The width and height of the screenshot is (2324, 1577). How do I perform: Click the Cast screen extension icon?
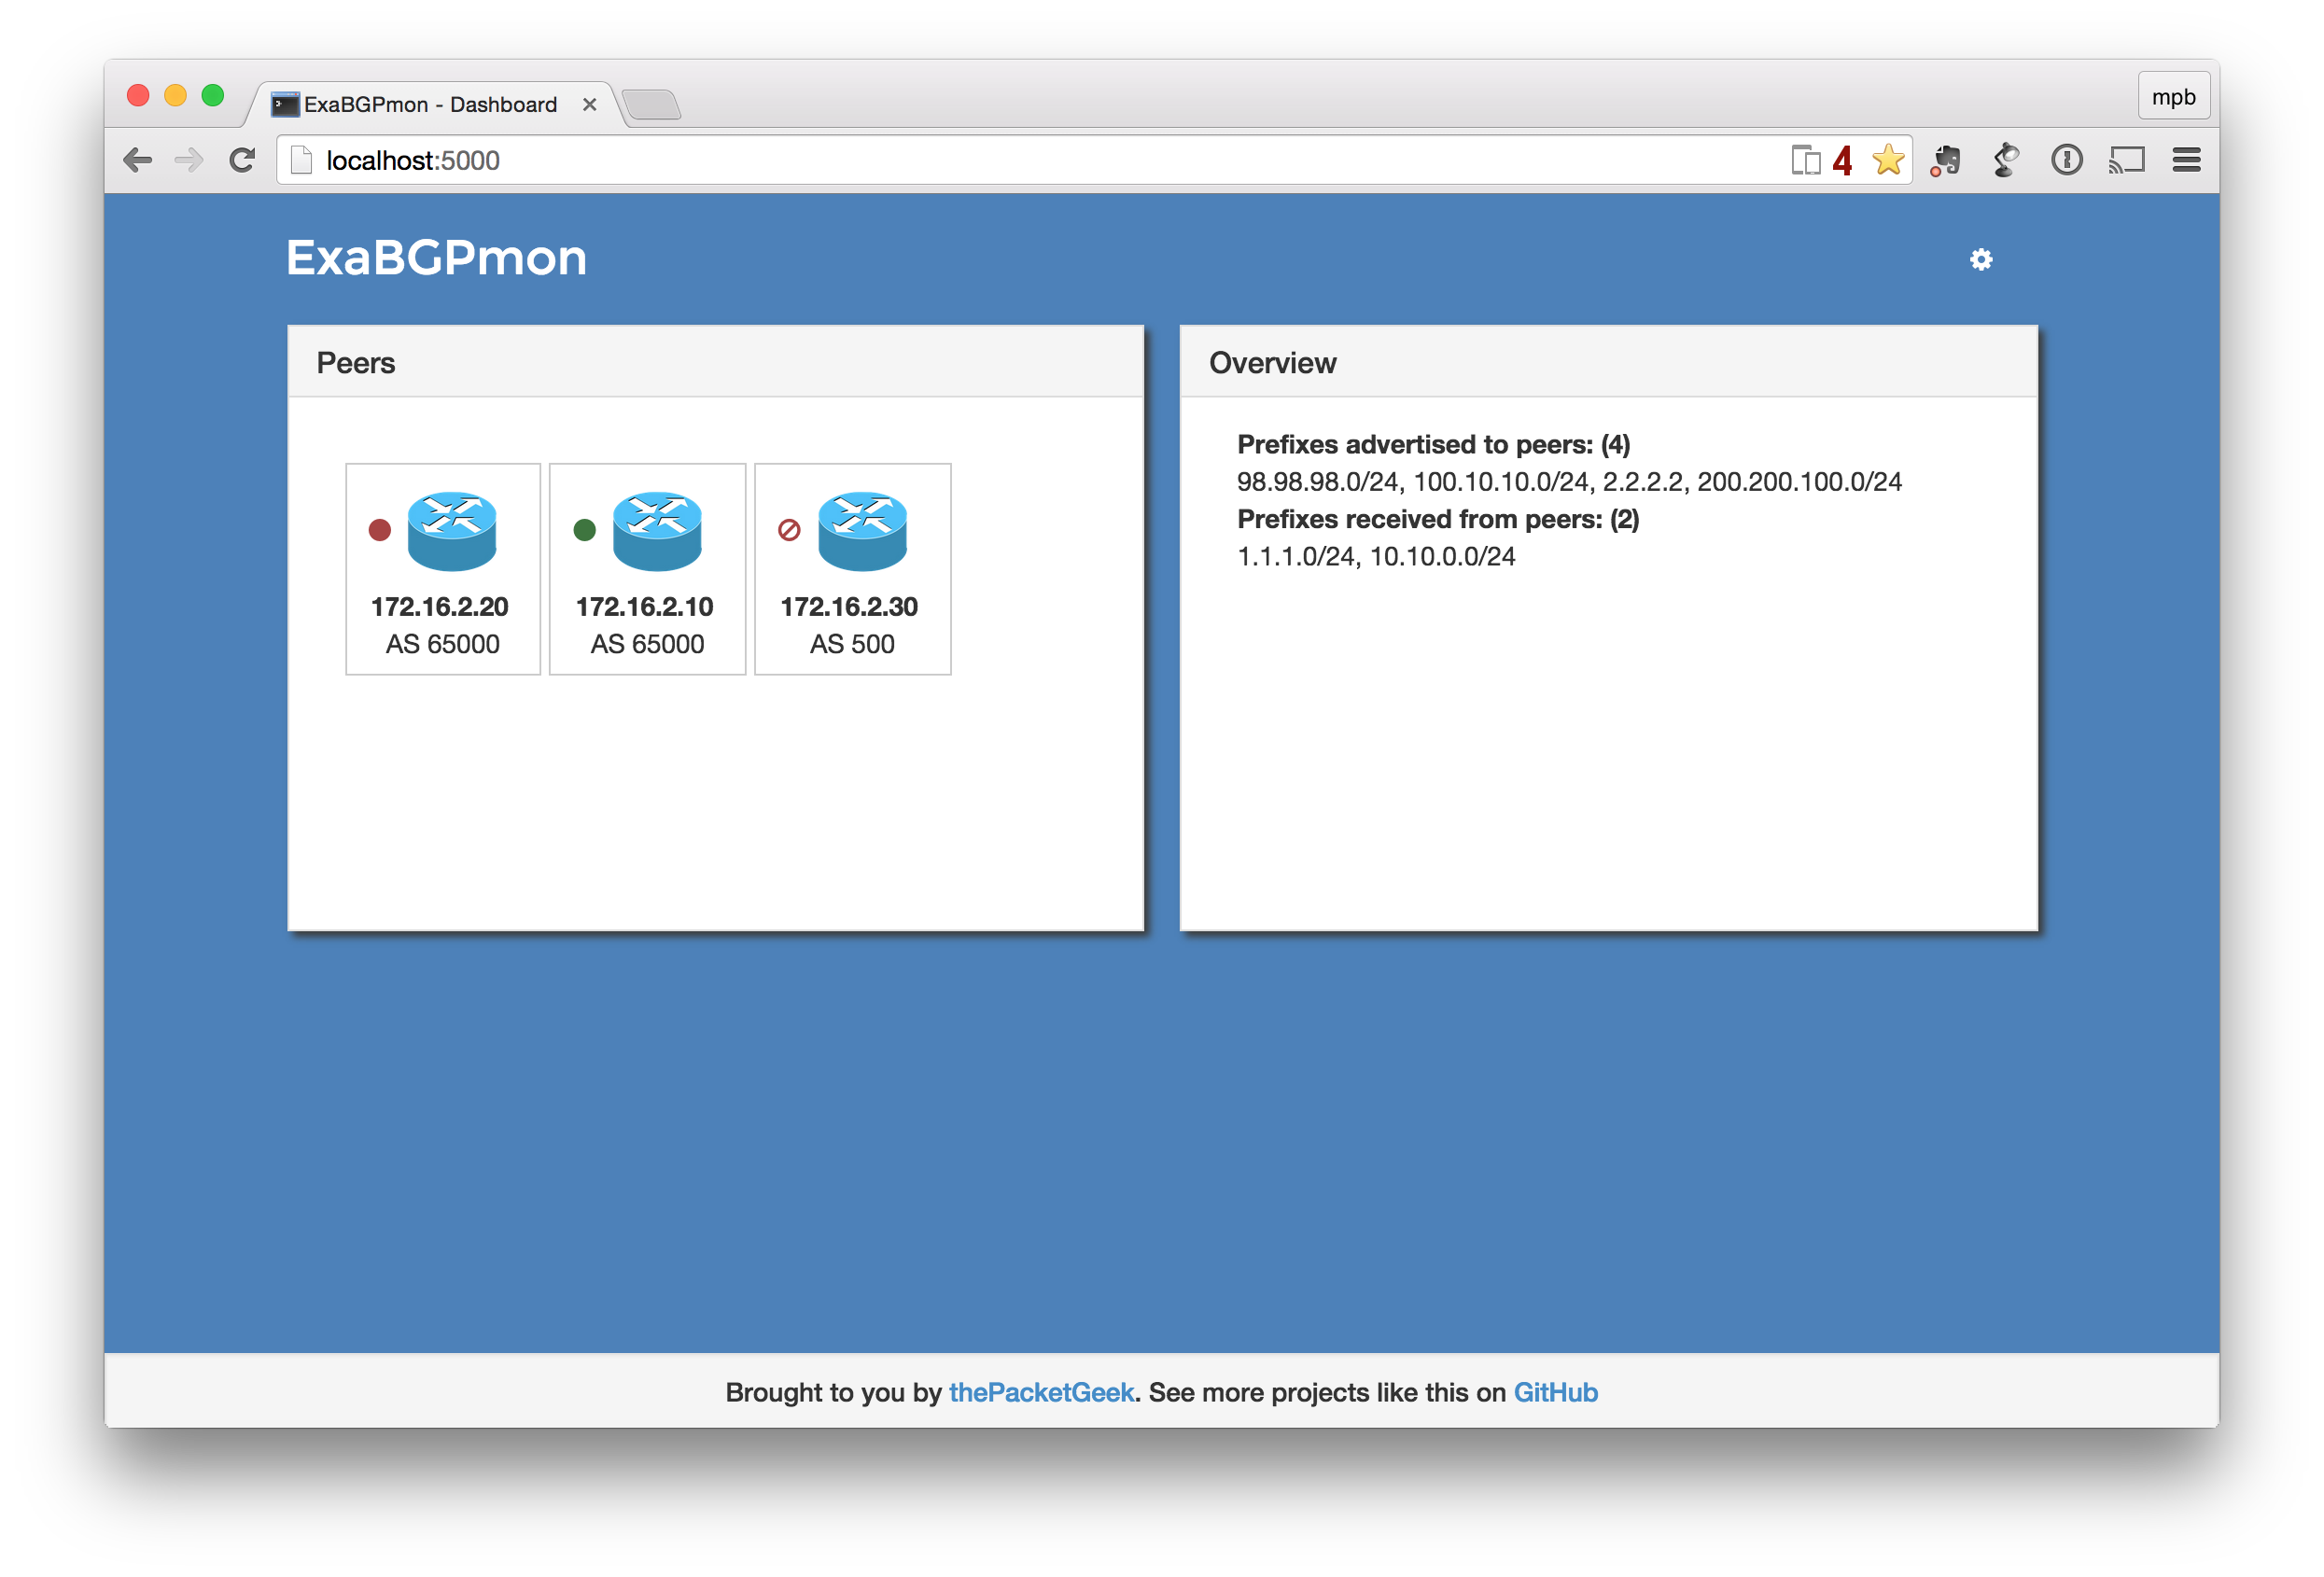coord(2126,160)
